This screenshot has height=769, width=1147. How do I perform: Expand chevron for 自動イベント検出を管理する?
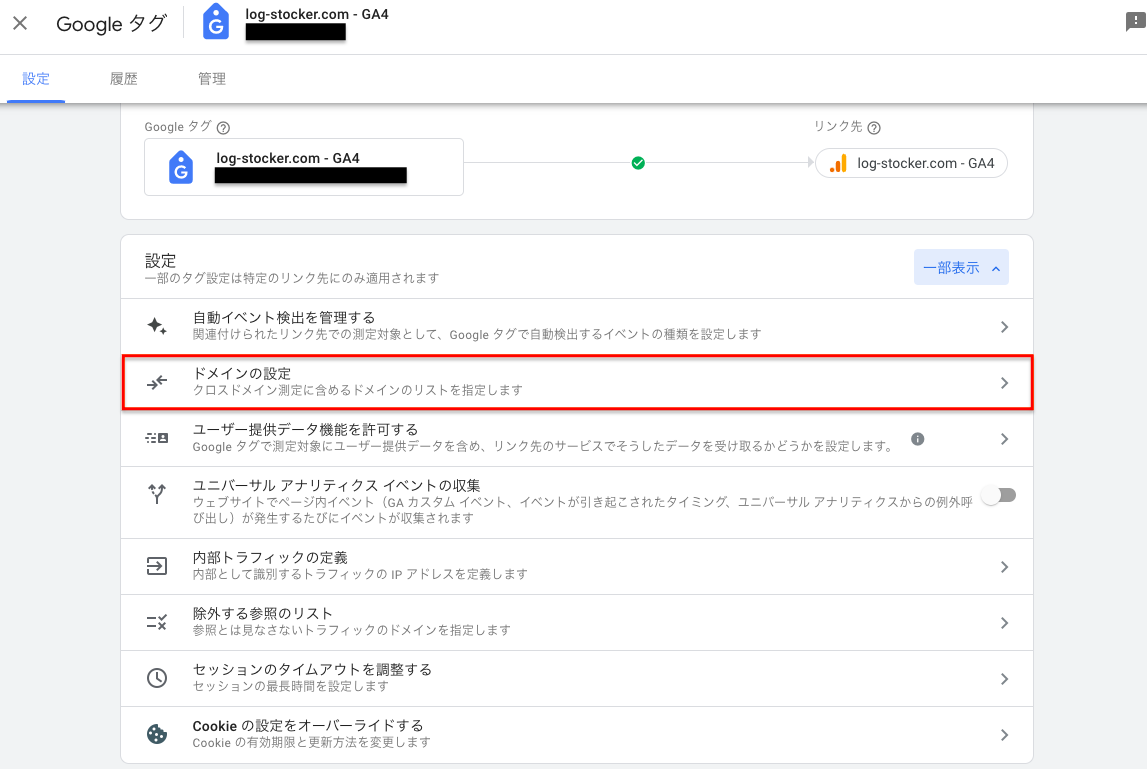point(1004,327)
